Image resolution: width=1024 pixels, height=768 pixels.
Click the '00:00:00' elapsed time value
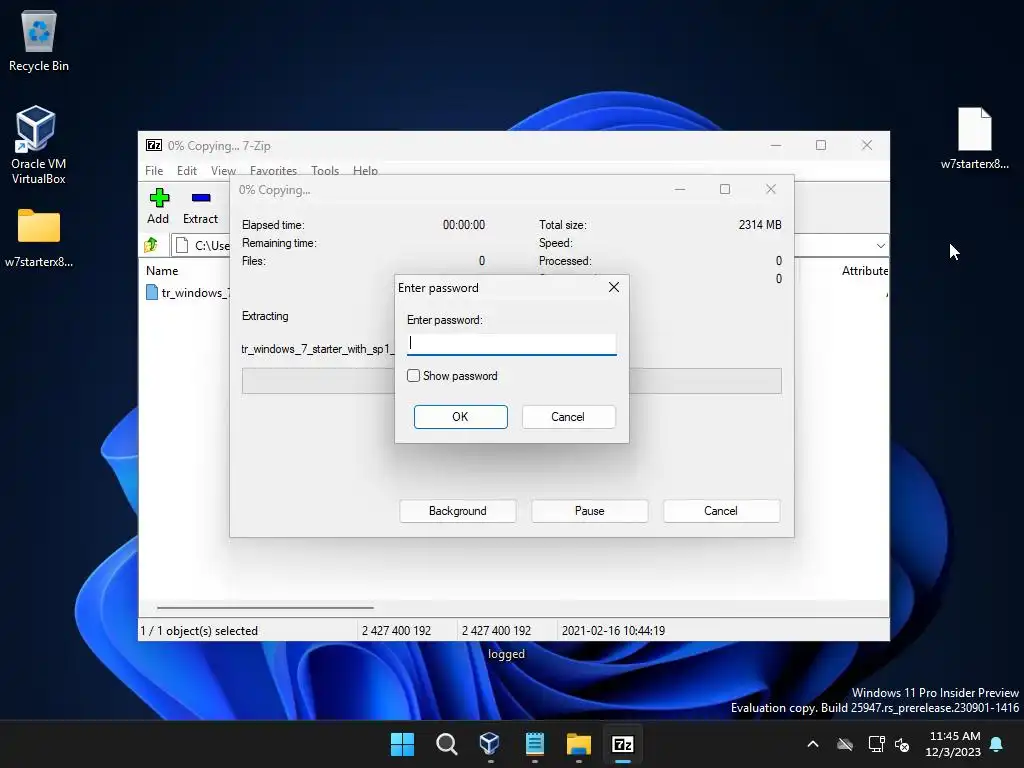[x=464, y=225]
